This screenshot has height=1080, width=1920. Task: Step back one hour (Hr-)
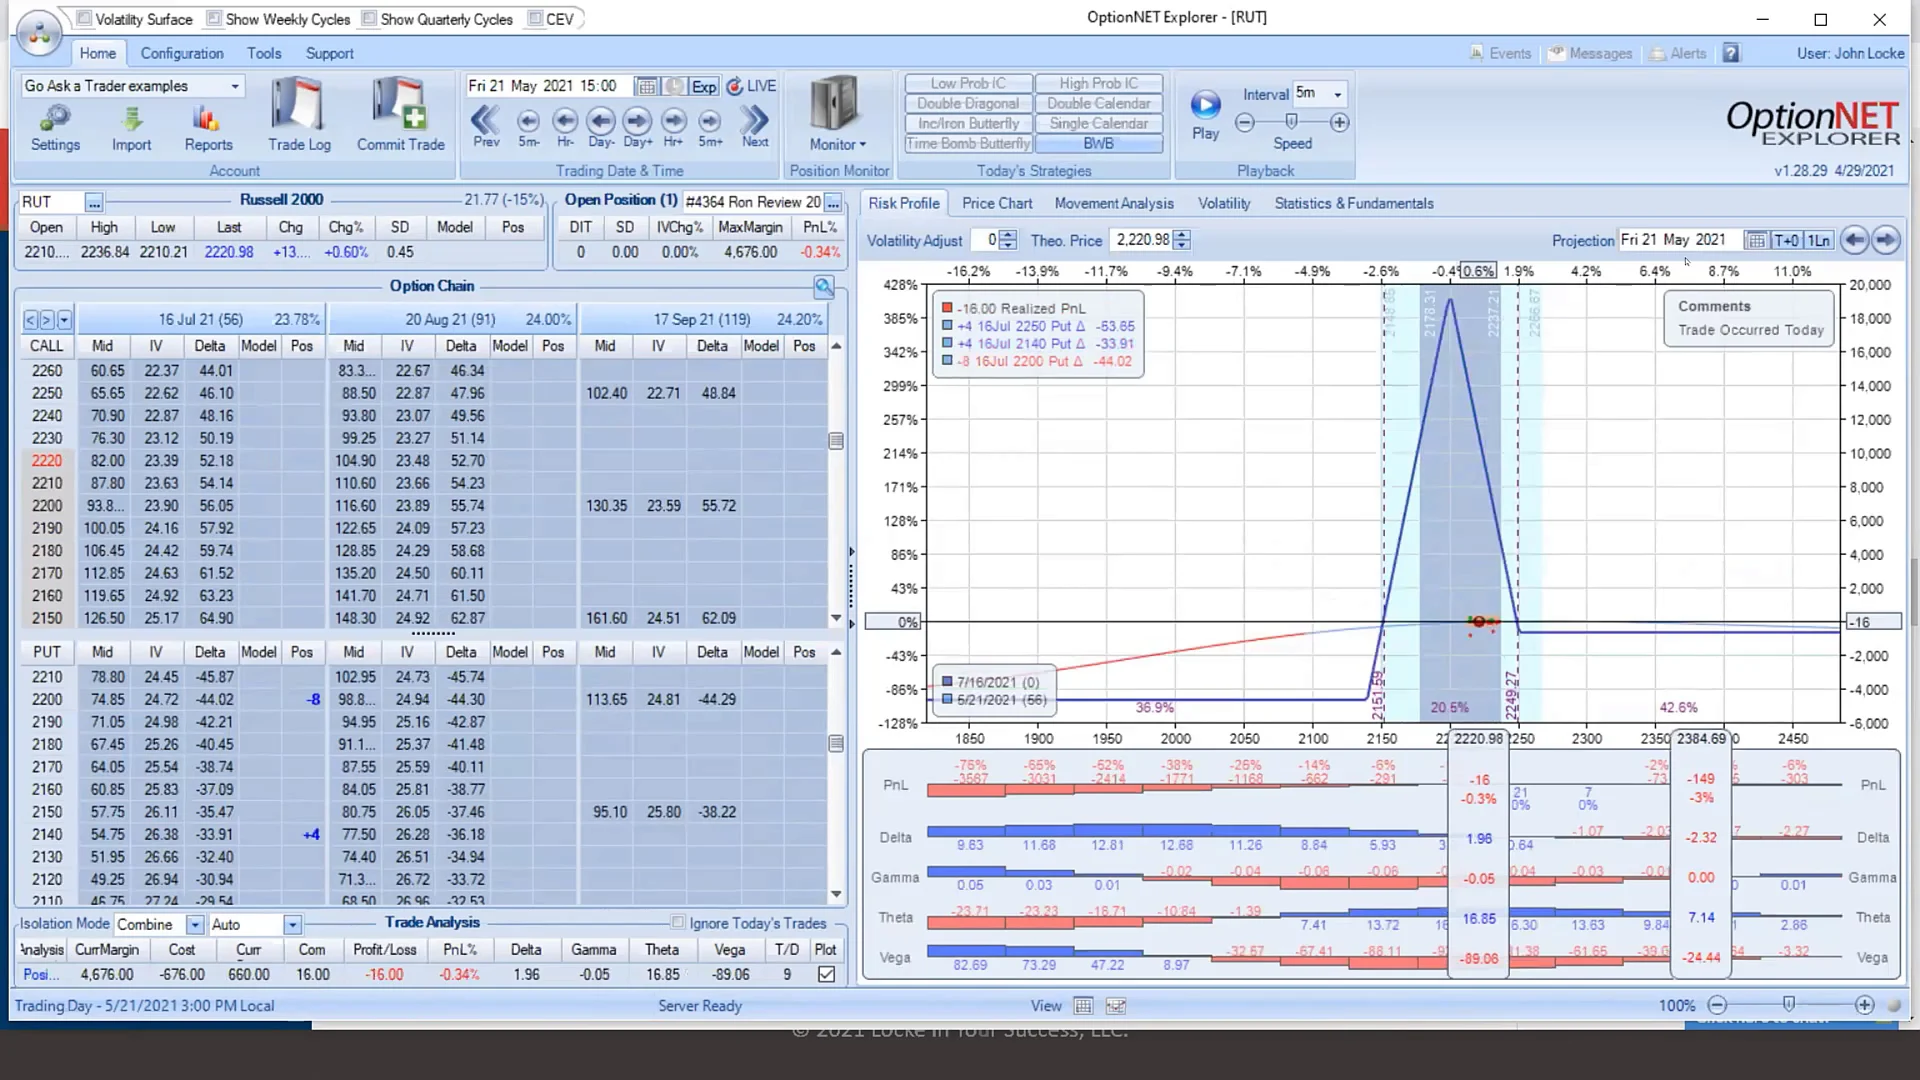tap(565, 127)
